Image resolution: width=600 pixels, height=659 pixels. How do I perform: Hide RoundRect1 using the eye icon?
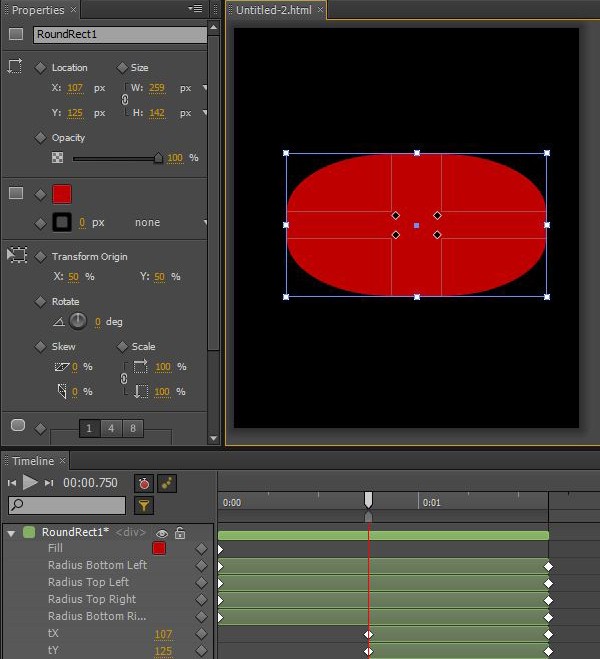(x=161, y=534)
